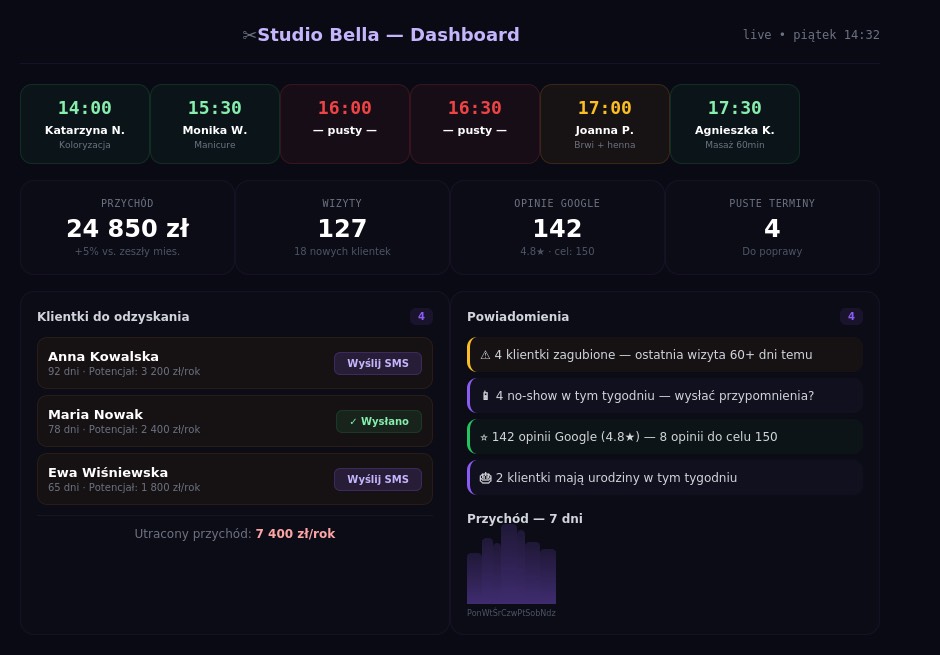Screen dimensions: 940x655
Task: Select the Wizyty 127 stat card
Action: (342, 227)
